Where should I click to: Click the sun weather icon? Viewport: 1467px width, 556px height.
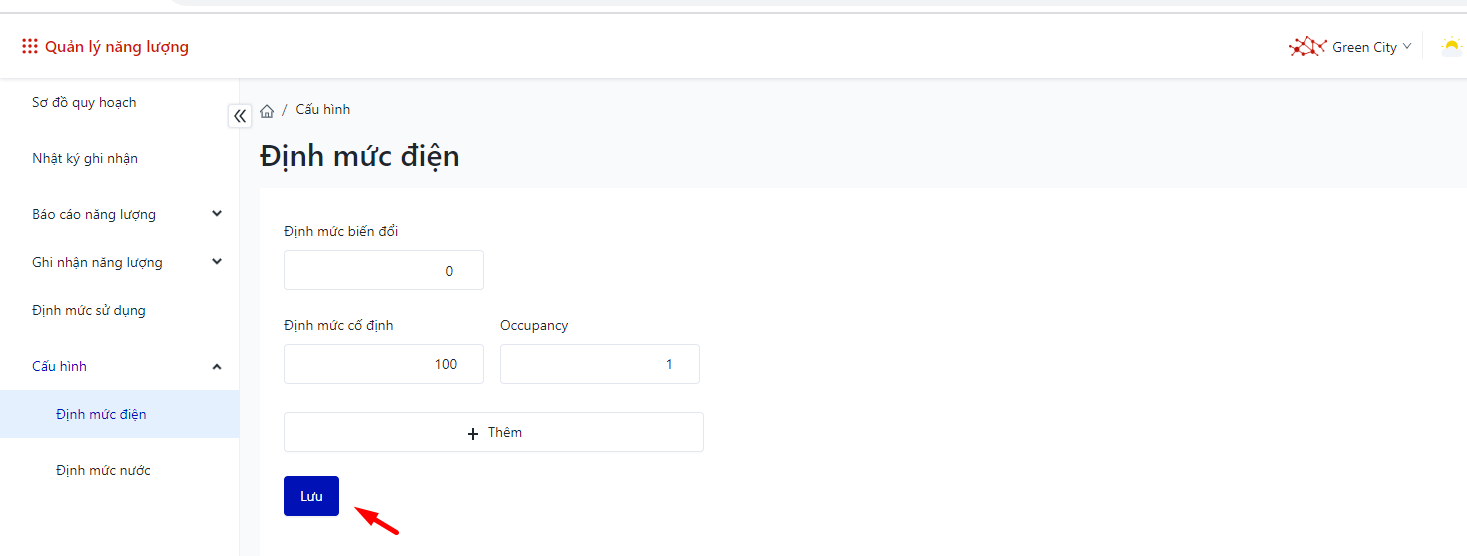pyautogui.click(x=1451, y=46)
